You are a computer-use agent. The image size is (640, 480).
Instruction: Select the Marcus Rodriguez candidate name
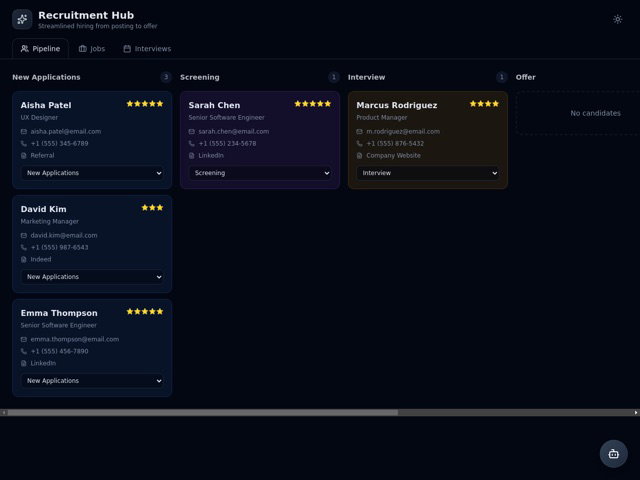pyautogui.click(x=397, y=105)
